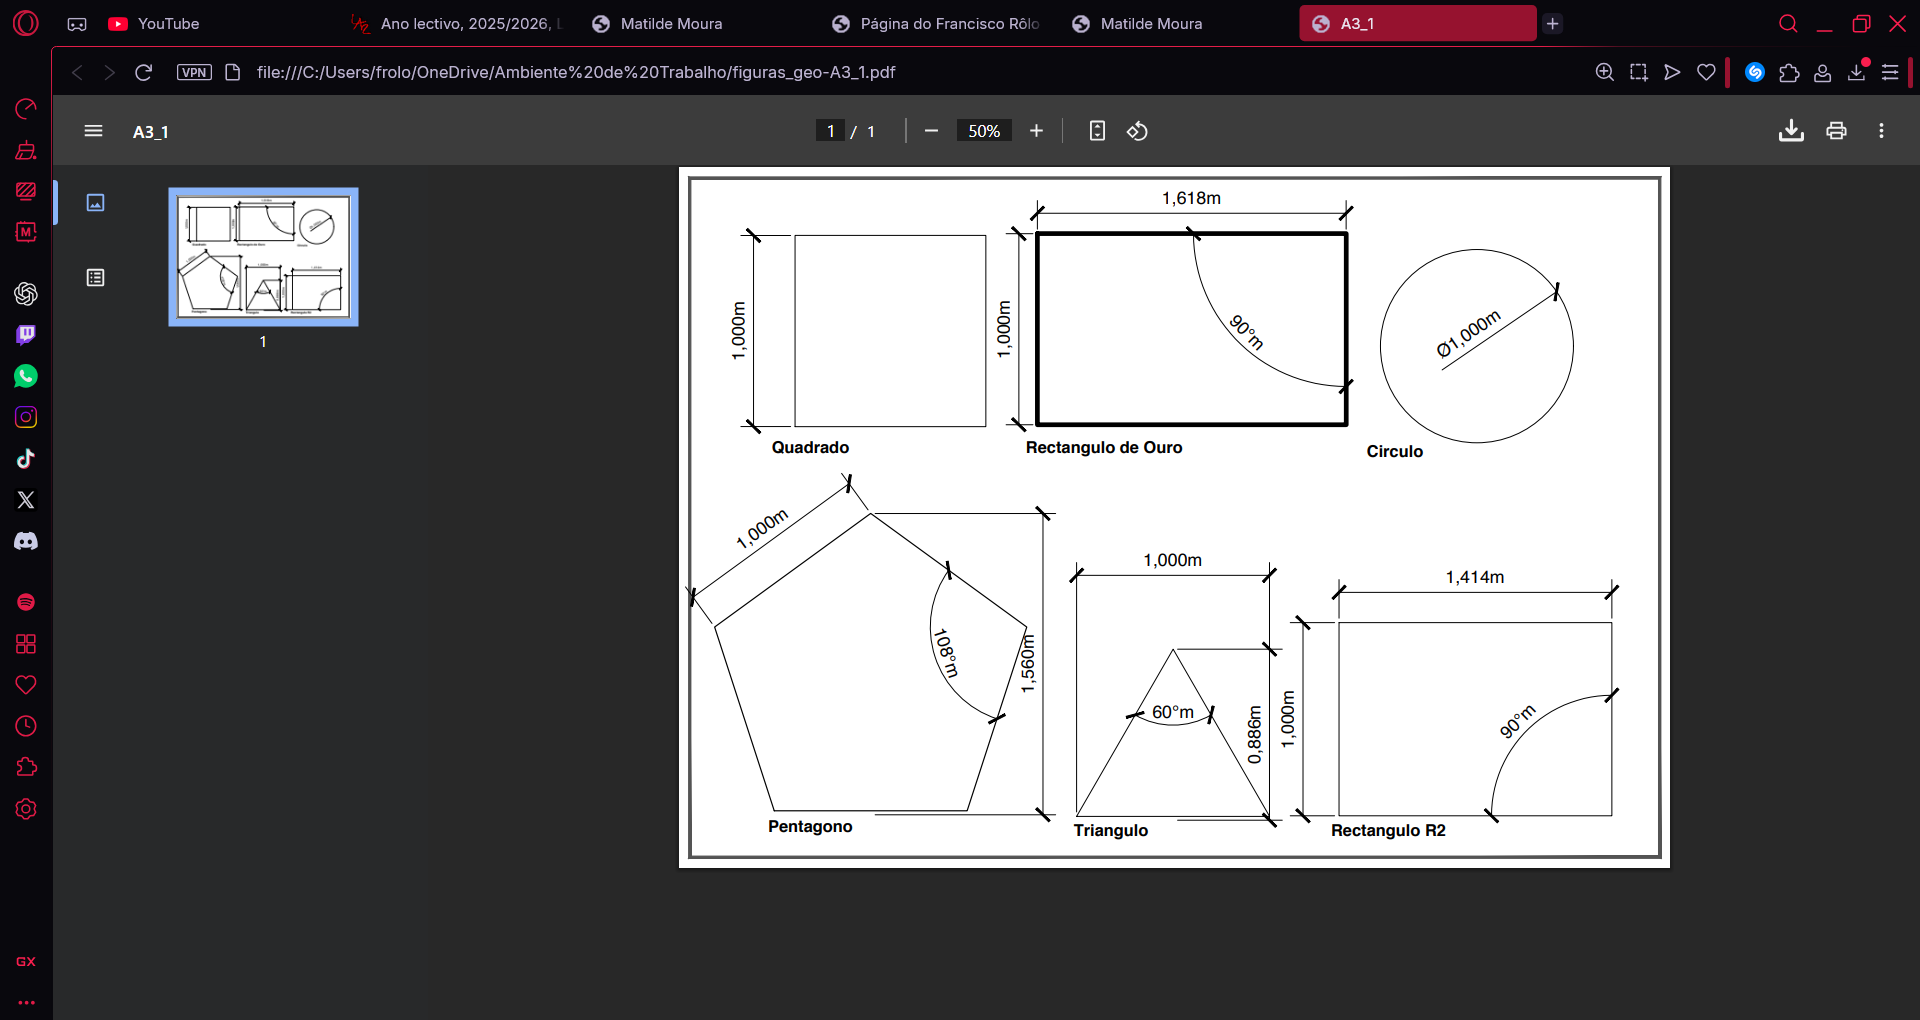Image resolution: width=1920 pixels, height=1020 pixels.
Task: Open Twitch panel in the sidebar
Action: pyautogui.click(x=26, y=335)
